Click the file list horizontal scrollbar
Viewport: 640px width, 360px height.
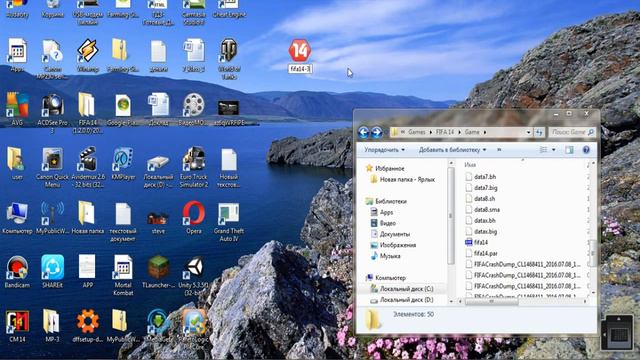coord(491,302)
